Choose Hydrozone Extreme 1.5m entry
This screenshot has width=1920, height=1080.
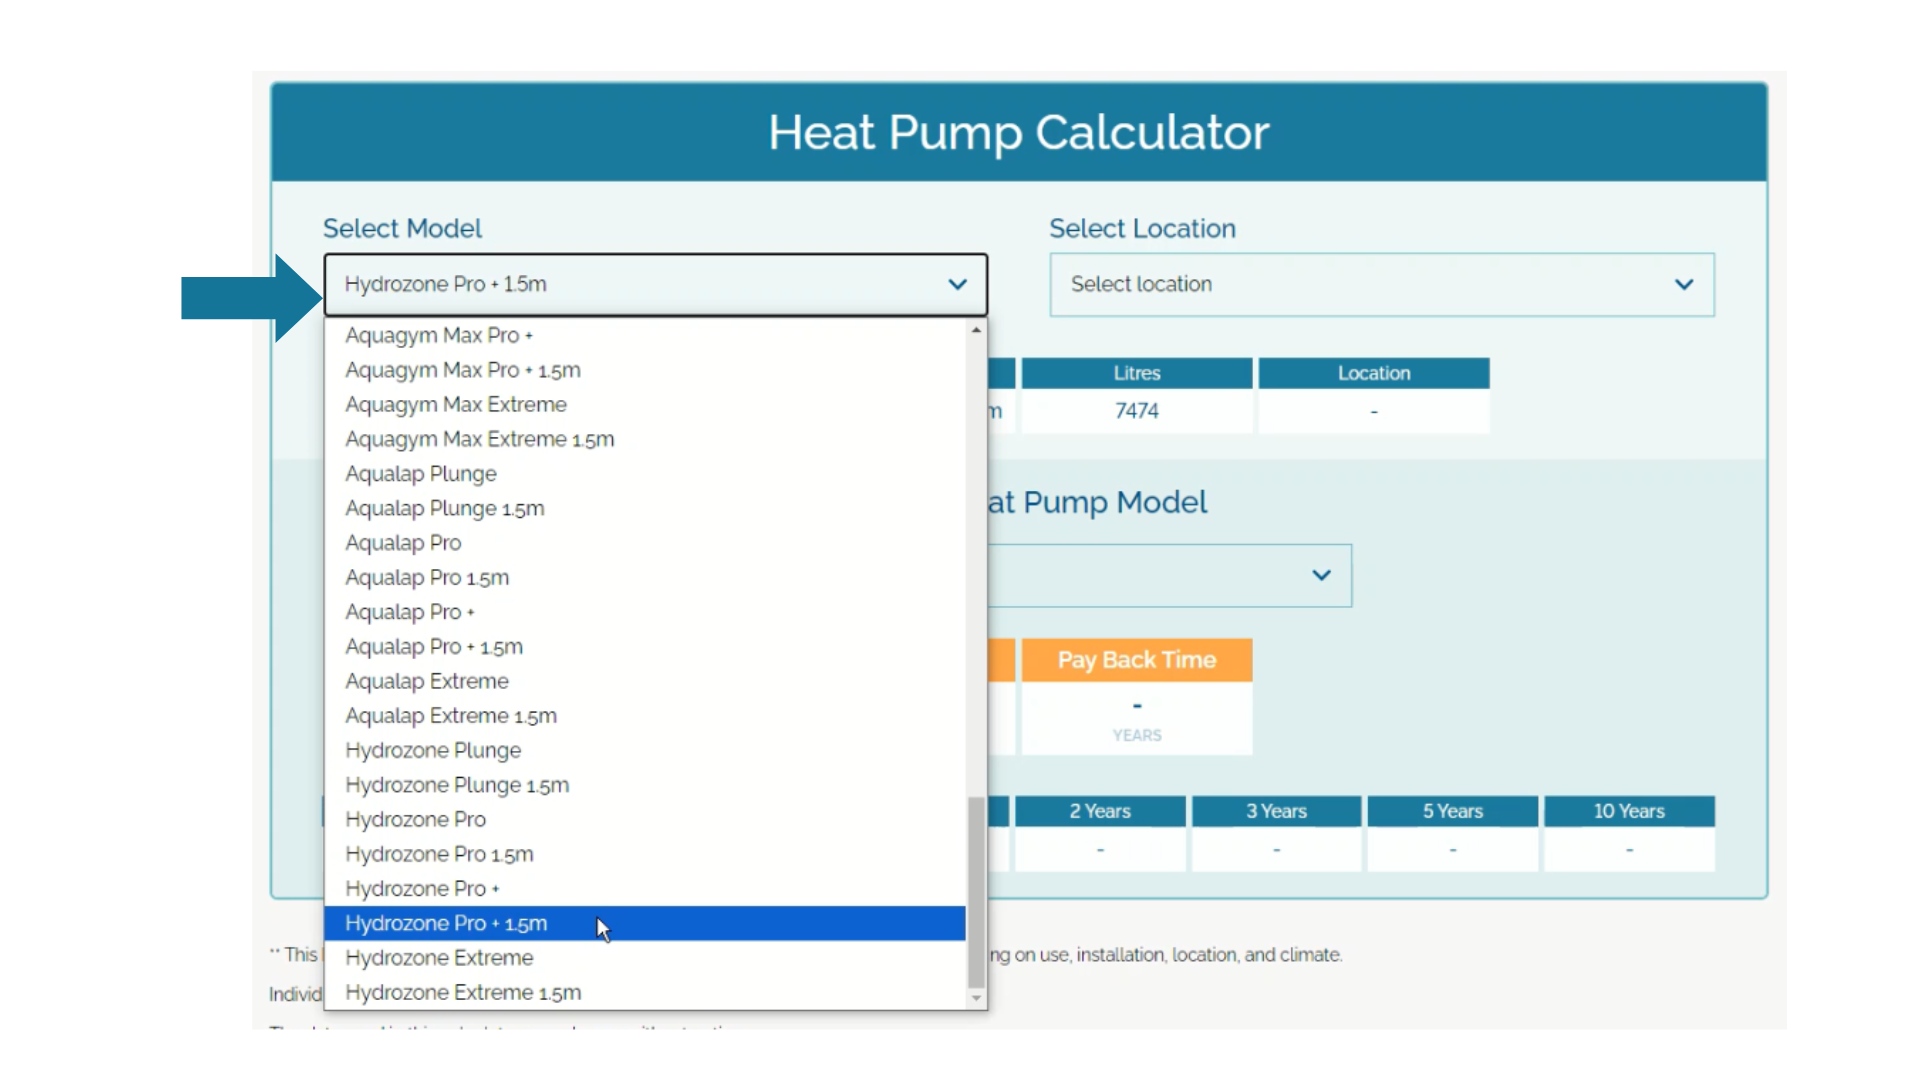click(463, 991)
